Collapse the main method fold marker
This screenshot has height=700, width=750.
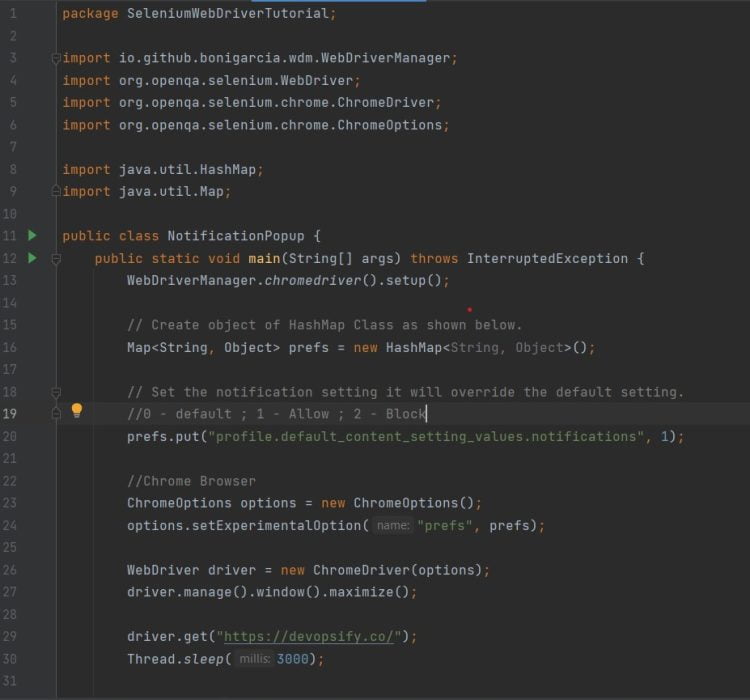tap(56, 259)
